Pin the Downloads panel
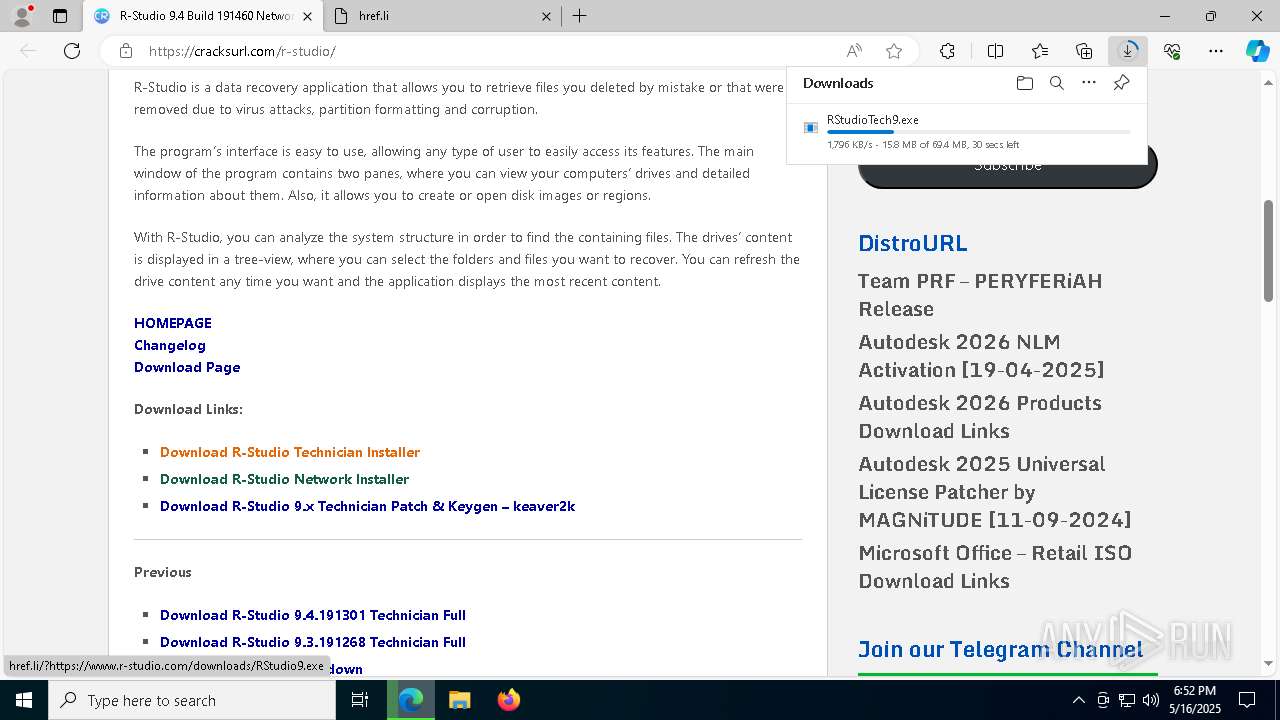 (1121, 83)
